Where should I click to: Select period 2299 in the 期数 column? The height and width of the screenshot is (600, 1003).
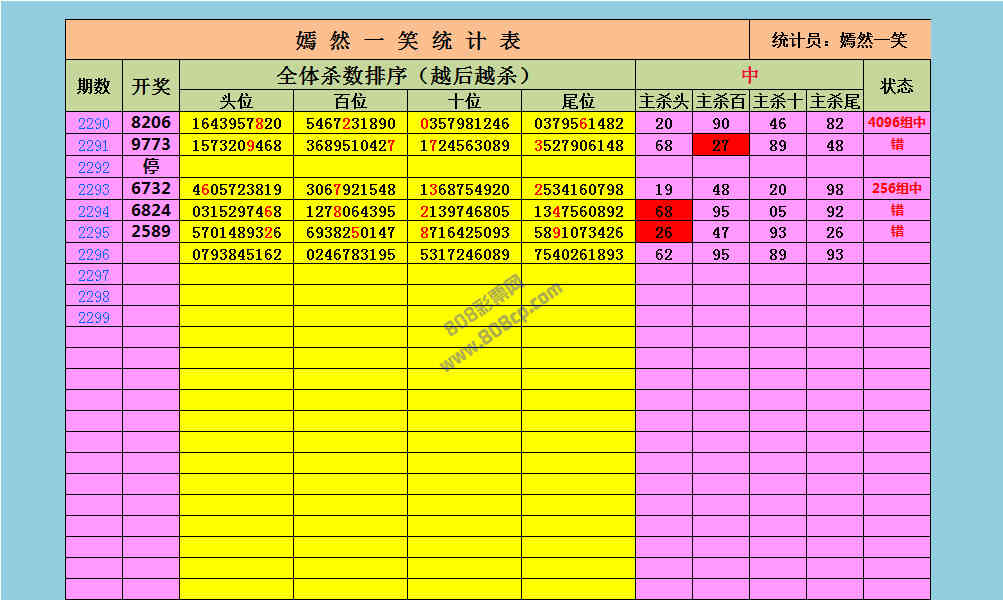(93, 317)
